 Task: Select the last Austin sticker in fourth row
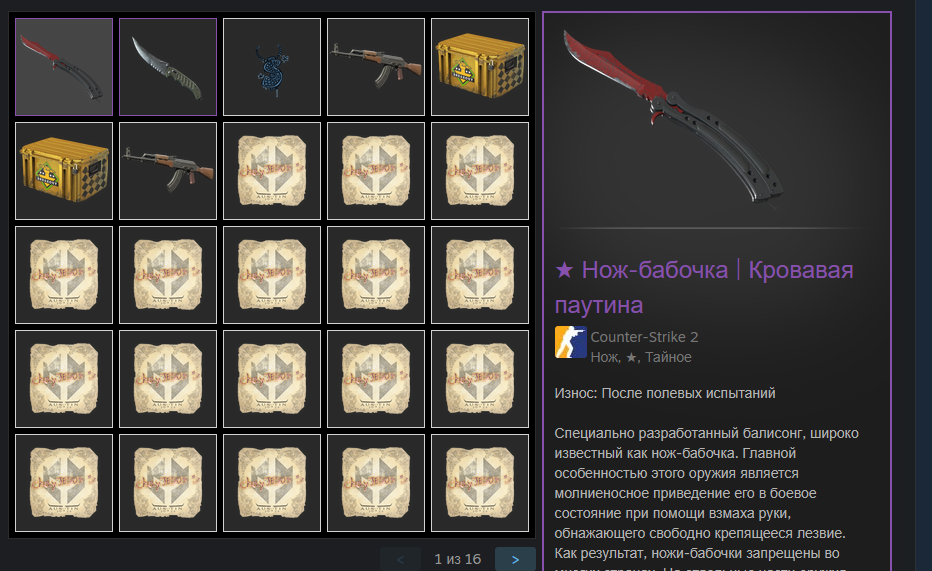click(480, 379)
